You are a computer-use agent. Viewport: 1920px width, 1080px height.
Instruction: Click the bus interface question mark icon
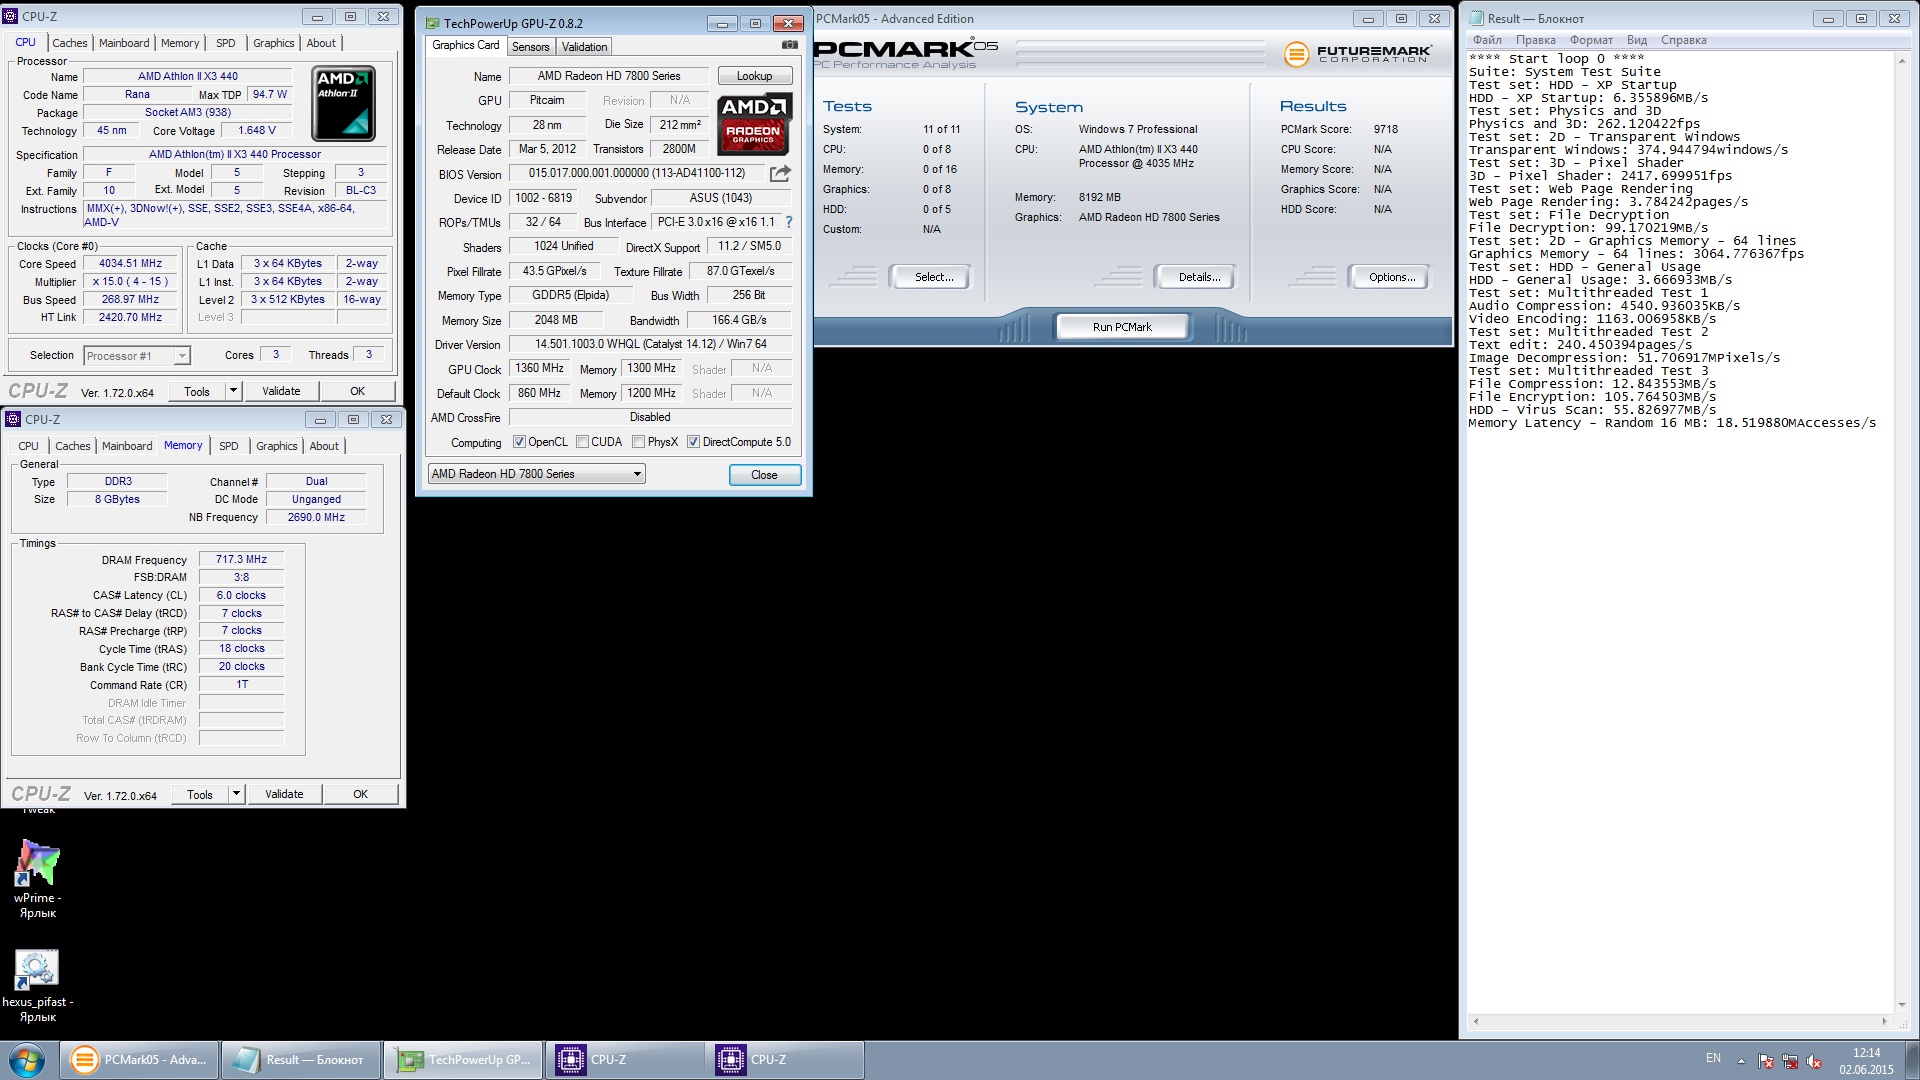(788, 222)
